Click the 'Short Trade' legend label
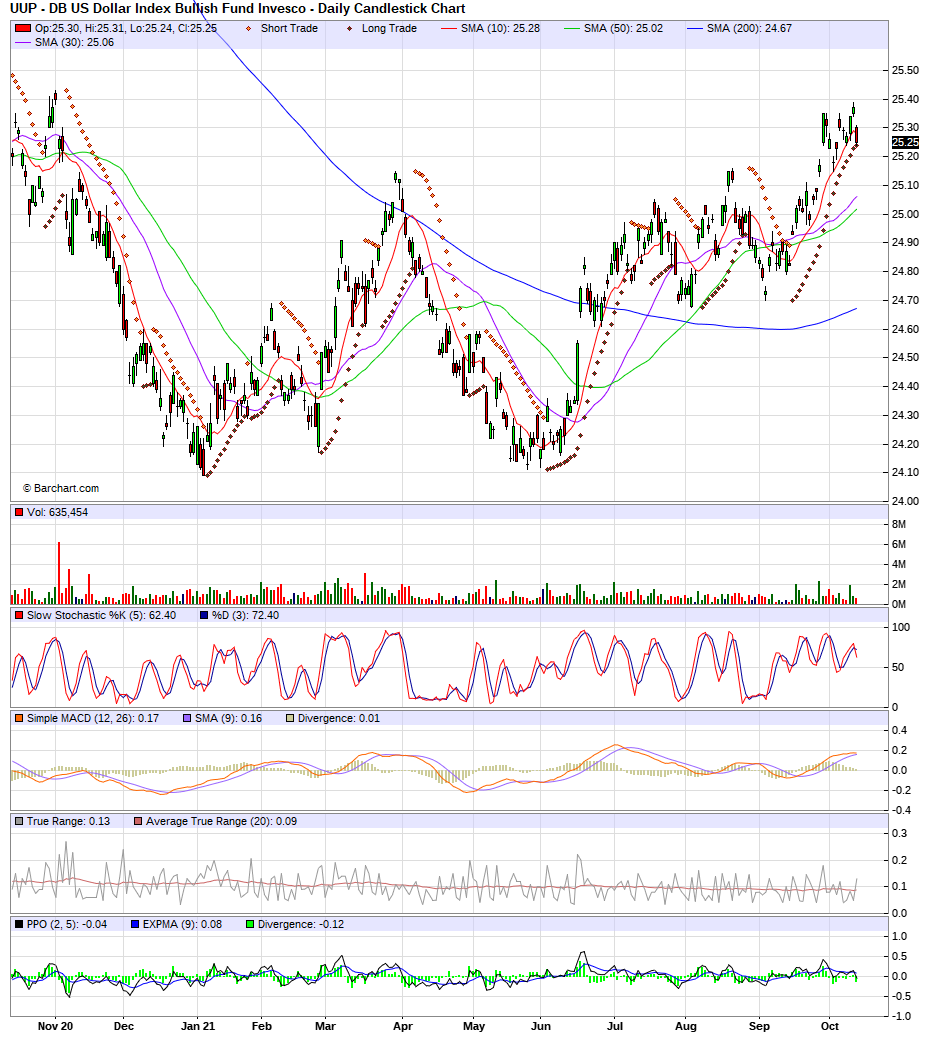 coord(289,28)
